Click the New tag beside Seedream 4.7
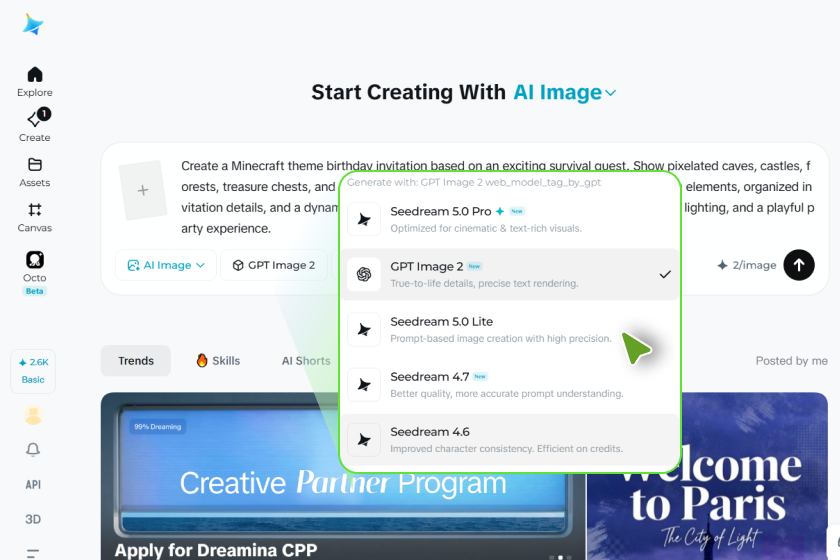 [480, 376]
